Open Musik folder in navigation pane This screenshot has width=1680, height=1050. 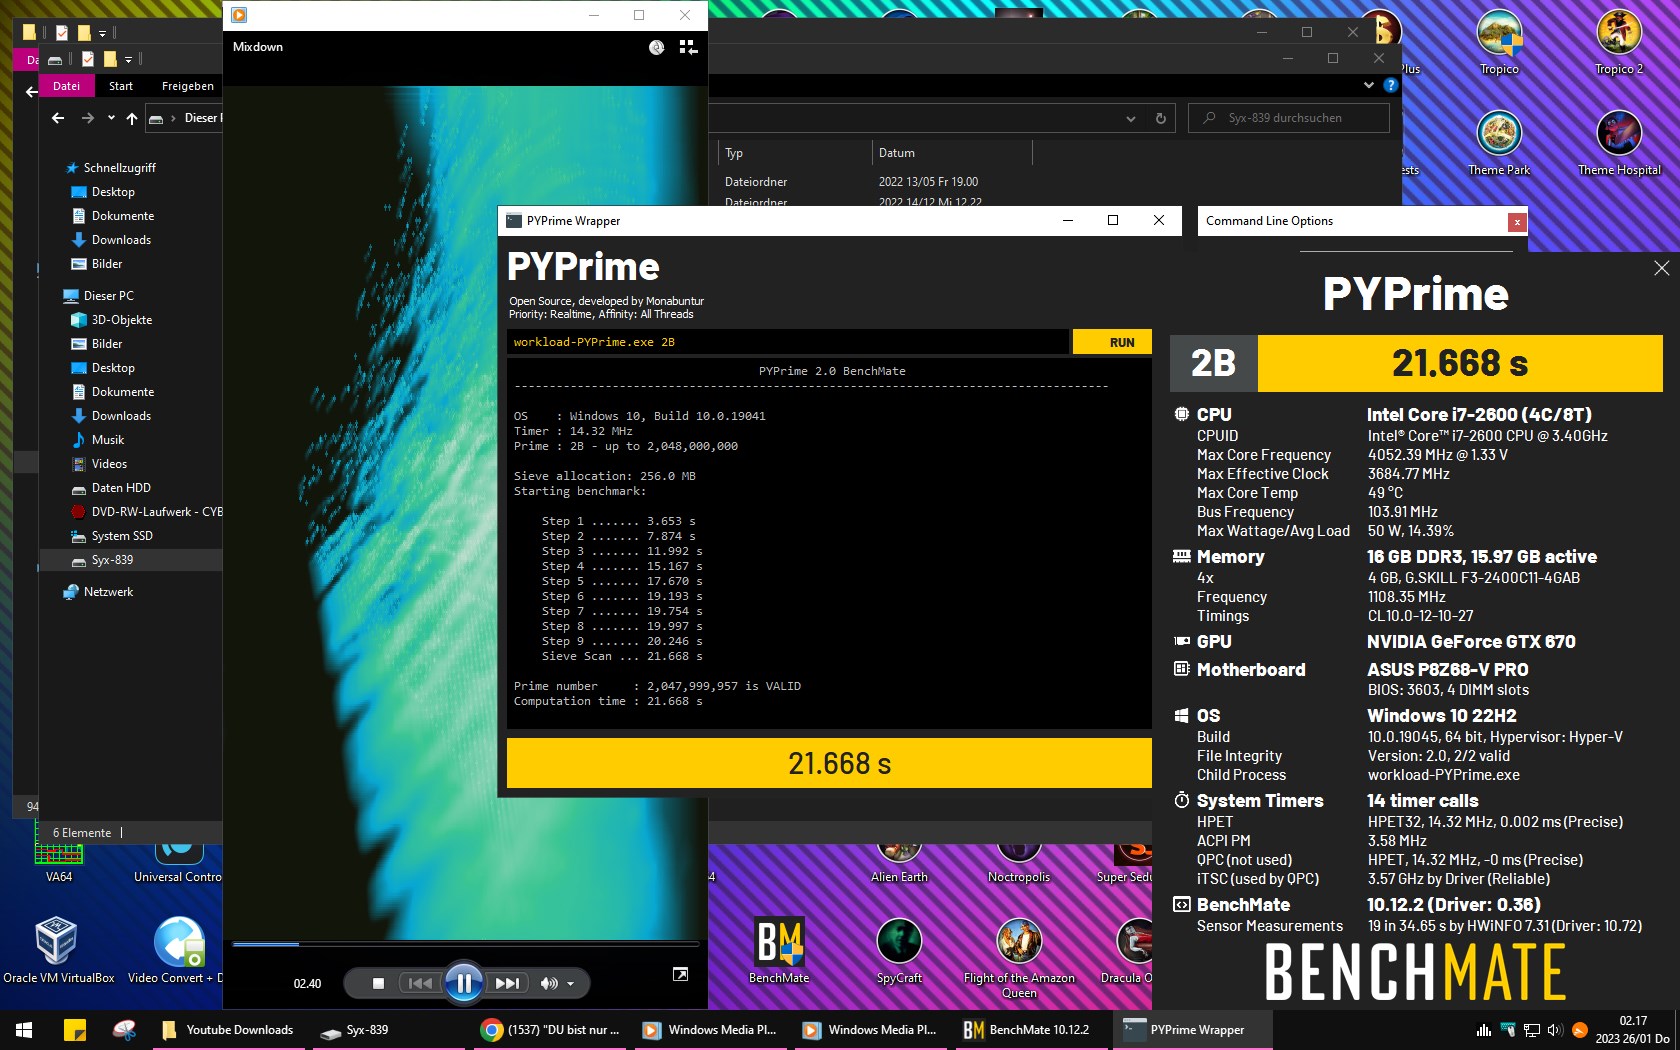click(107, 440)
